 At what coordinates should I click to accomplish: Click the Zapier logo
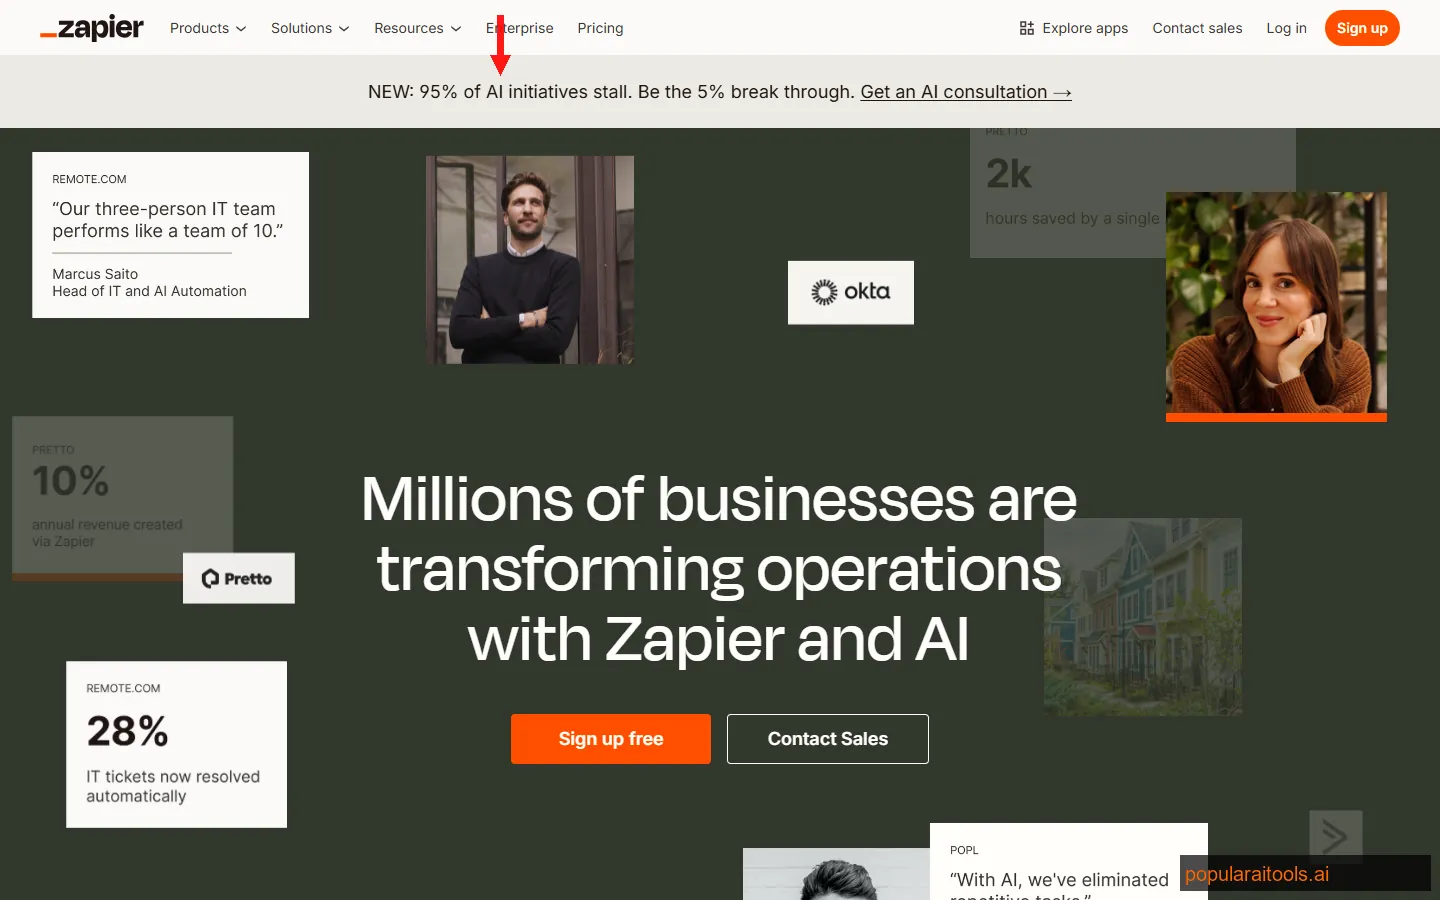coord(91,27)
